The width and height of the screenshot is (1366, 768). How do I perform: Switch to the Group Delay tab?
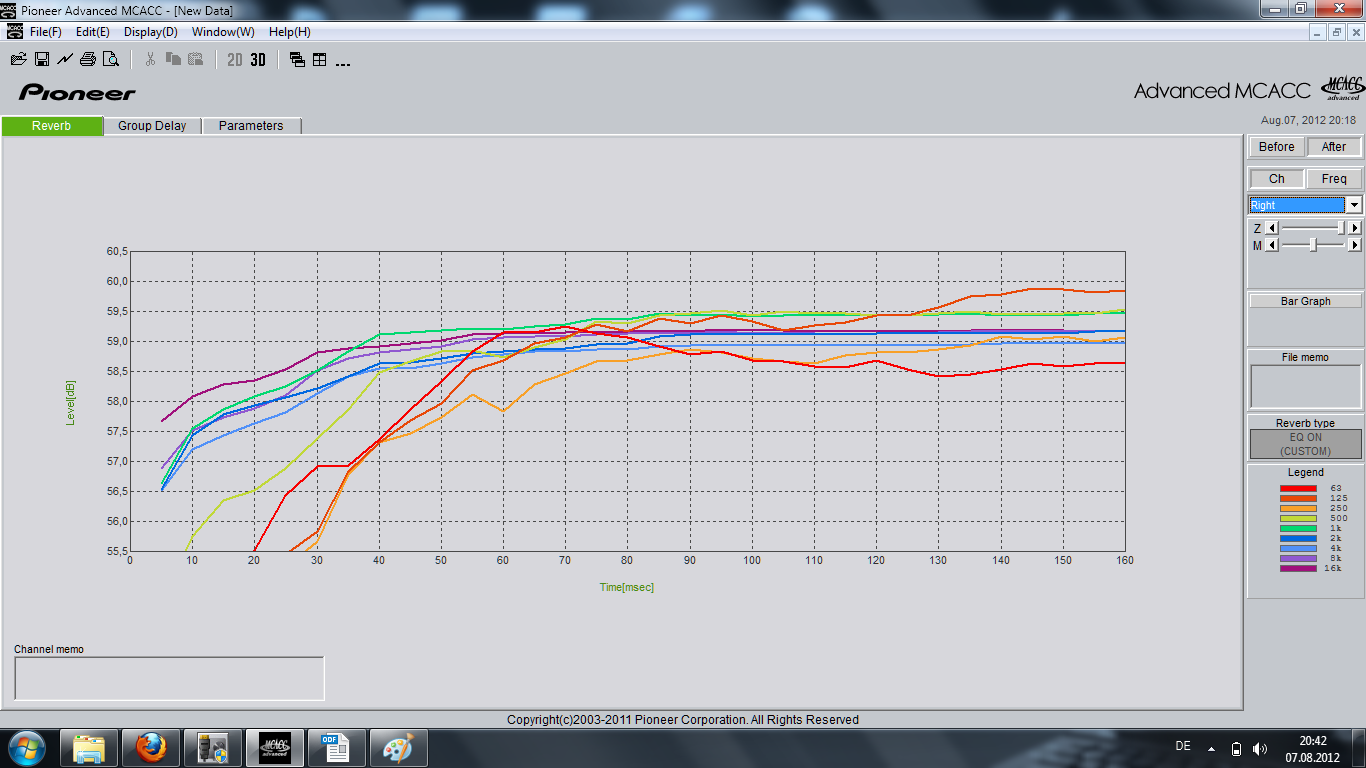(152, 126)
